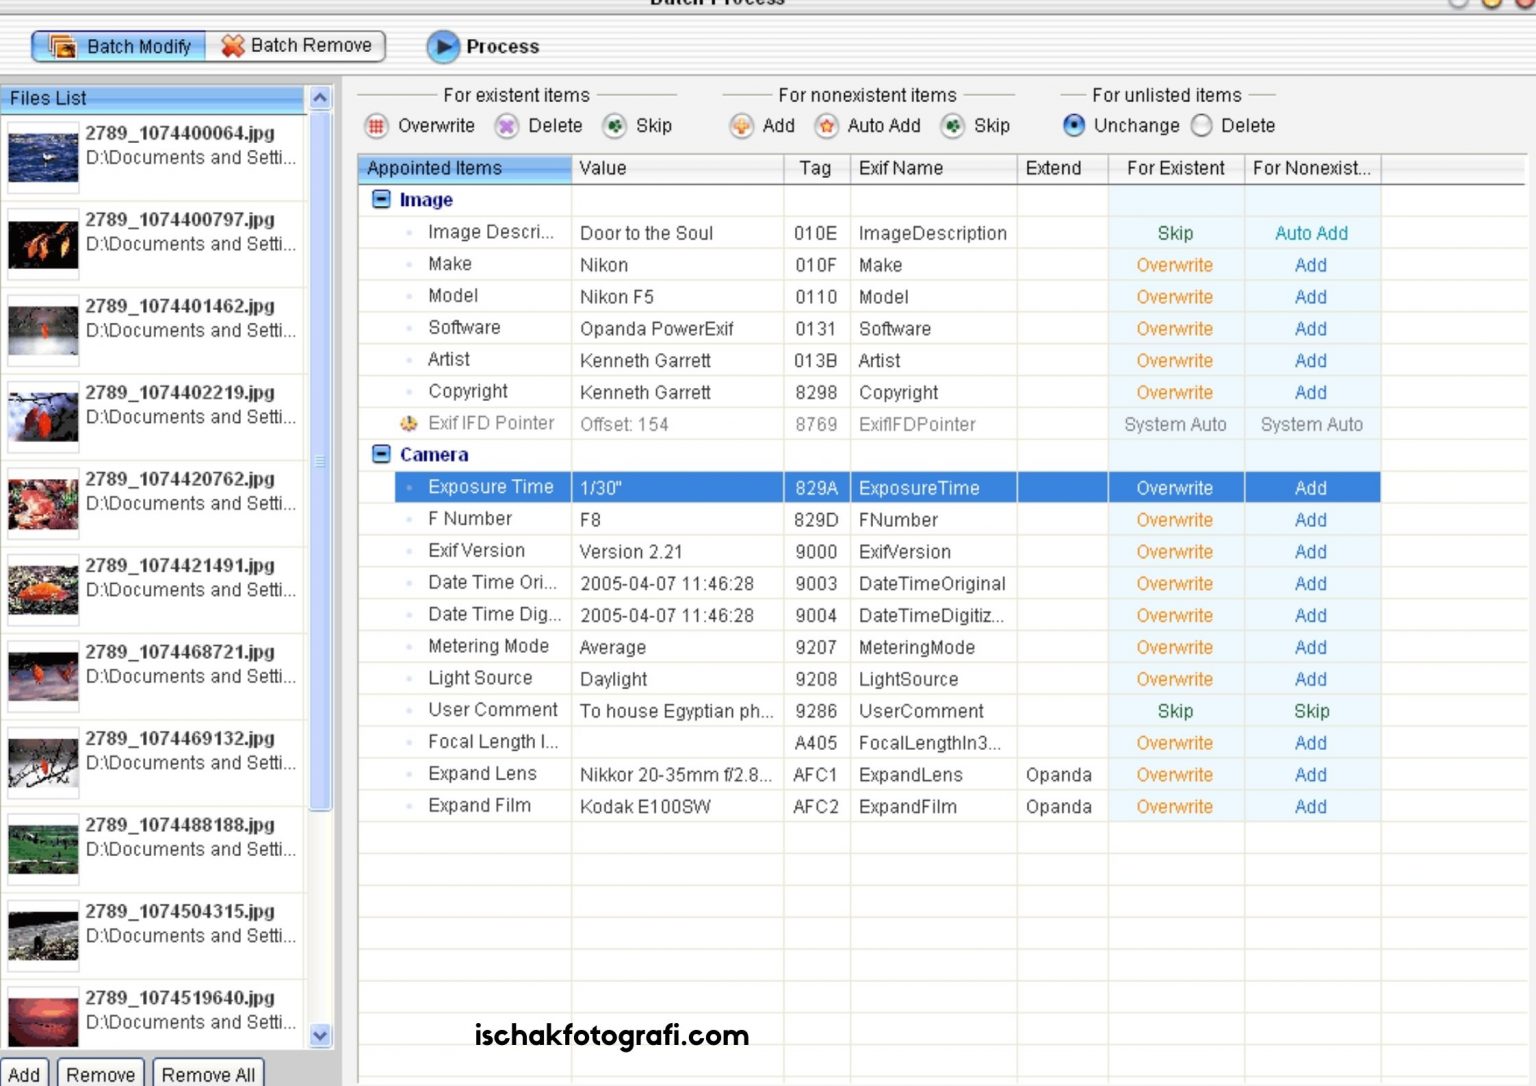Image resolution: width=1536 pixels, height=1086 pixels.
Task: Click the Exif IFD Pointer row icon
Action: (408, 424)
